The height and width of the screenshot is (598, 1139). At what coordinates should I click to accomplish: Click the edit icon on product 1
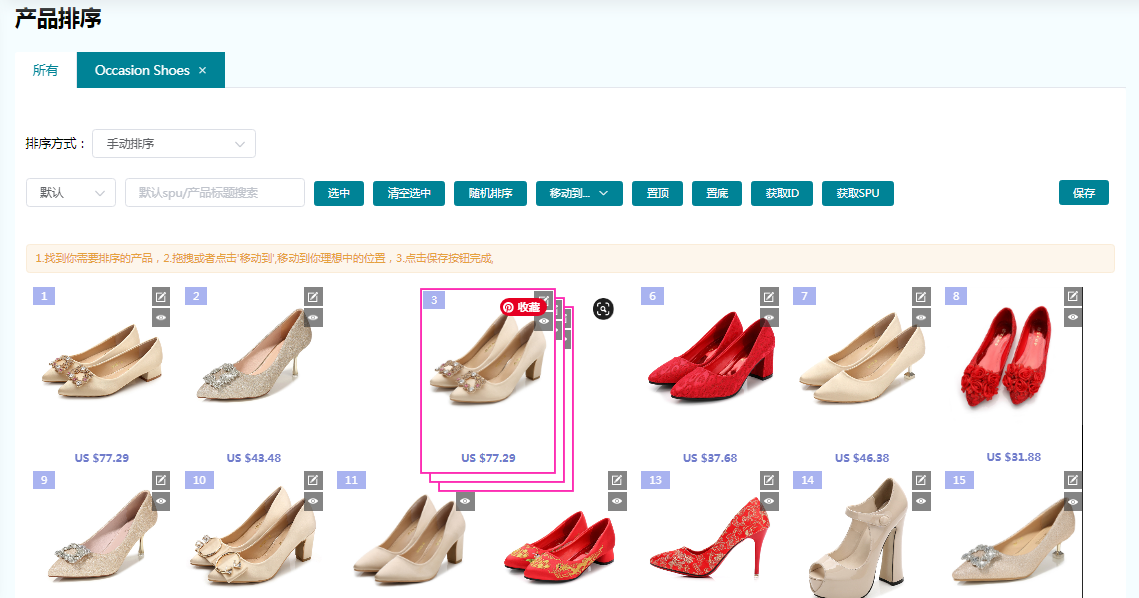tap(161, 296)
